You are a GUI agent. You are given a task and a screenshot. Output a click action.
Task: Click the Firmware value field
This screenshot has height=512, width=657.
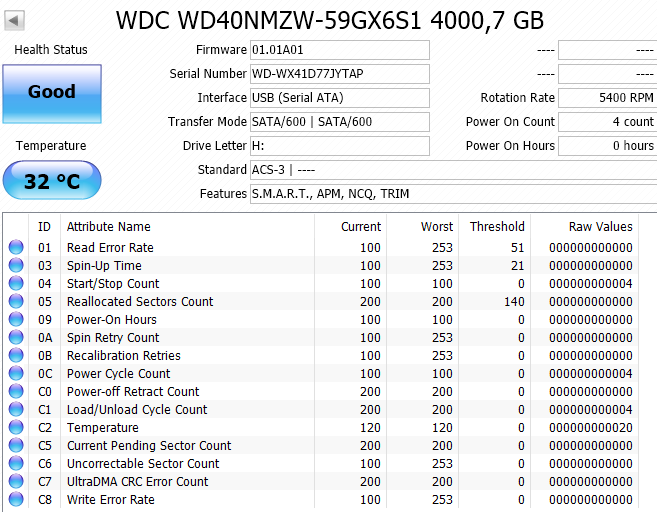coord(339,50)
